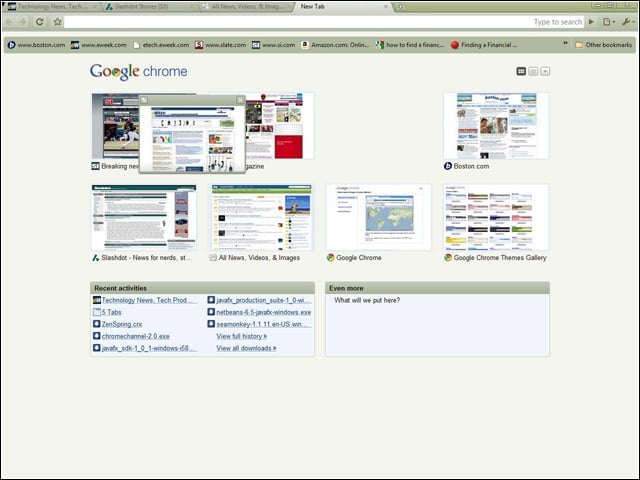Screen dimensions: 640x480
Task: Show hidden bookmarks via the chevron overflow
Action: coord(565,43)
